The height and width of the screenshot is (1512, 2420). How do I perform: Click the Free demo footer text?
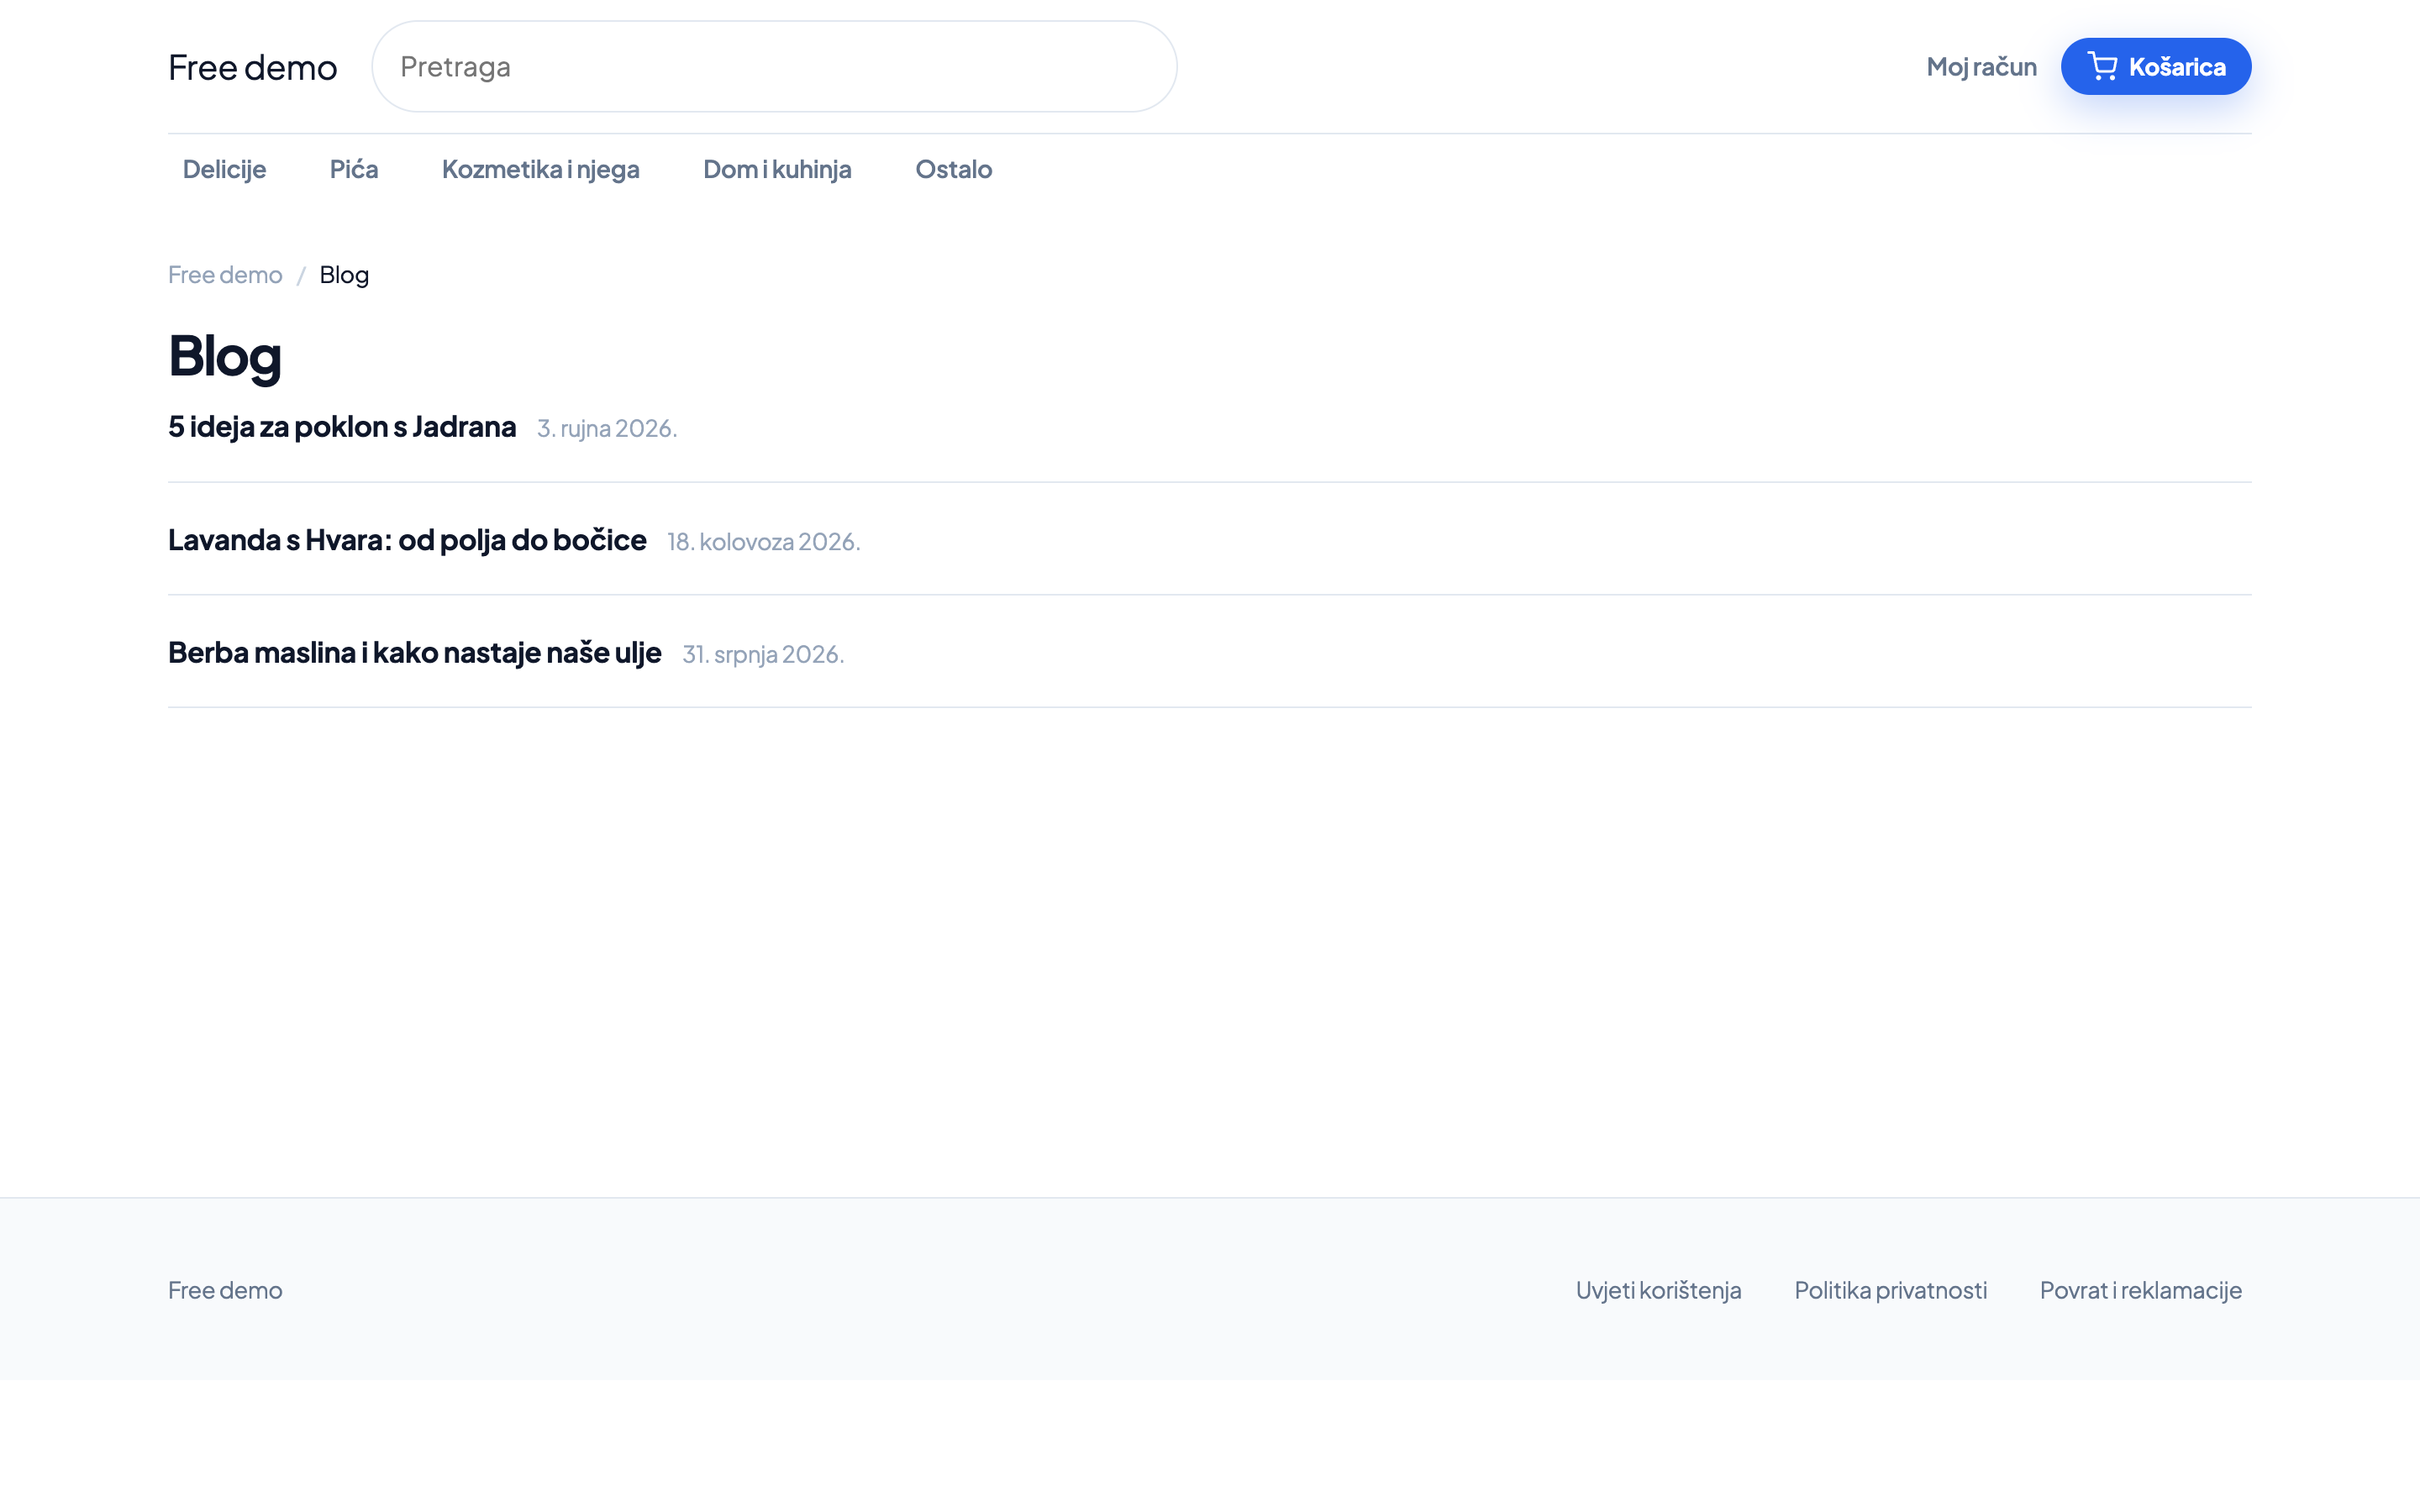point(225,1290)
